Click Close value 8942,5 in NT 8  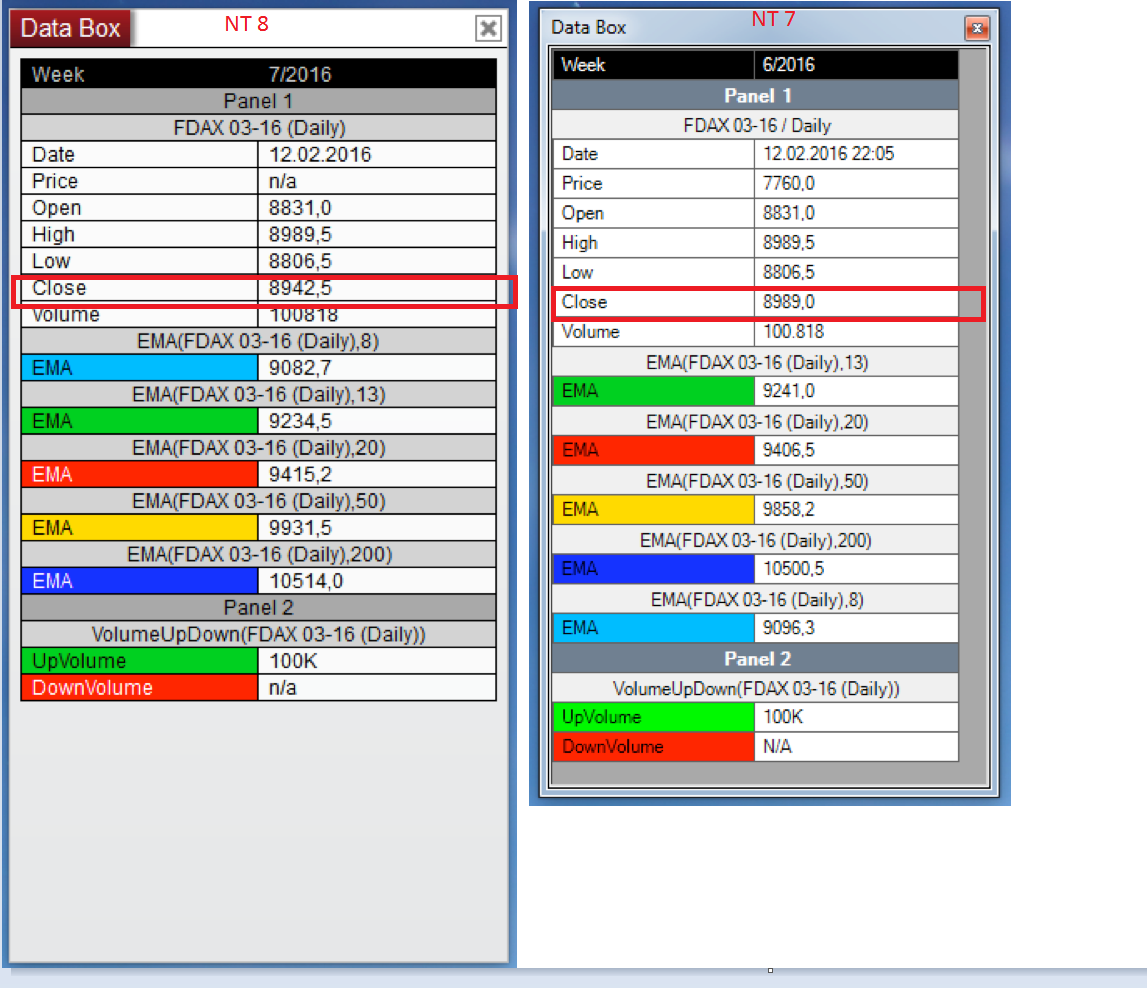[377, 287]
